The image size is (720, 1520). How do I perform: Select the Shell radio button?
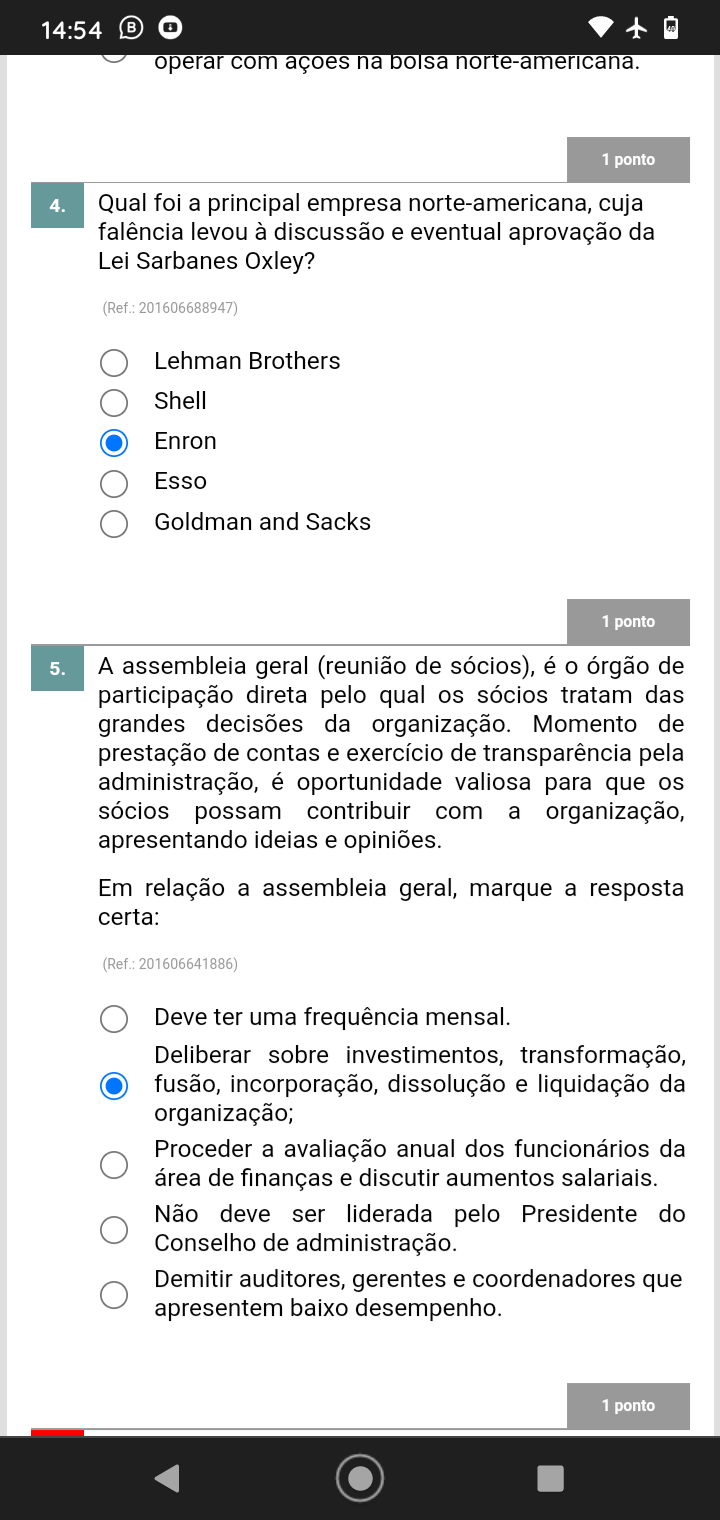click(114, 402)
